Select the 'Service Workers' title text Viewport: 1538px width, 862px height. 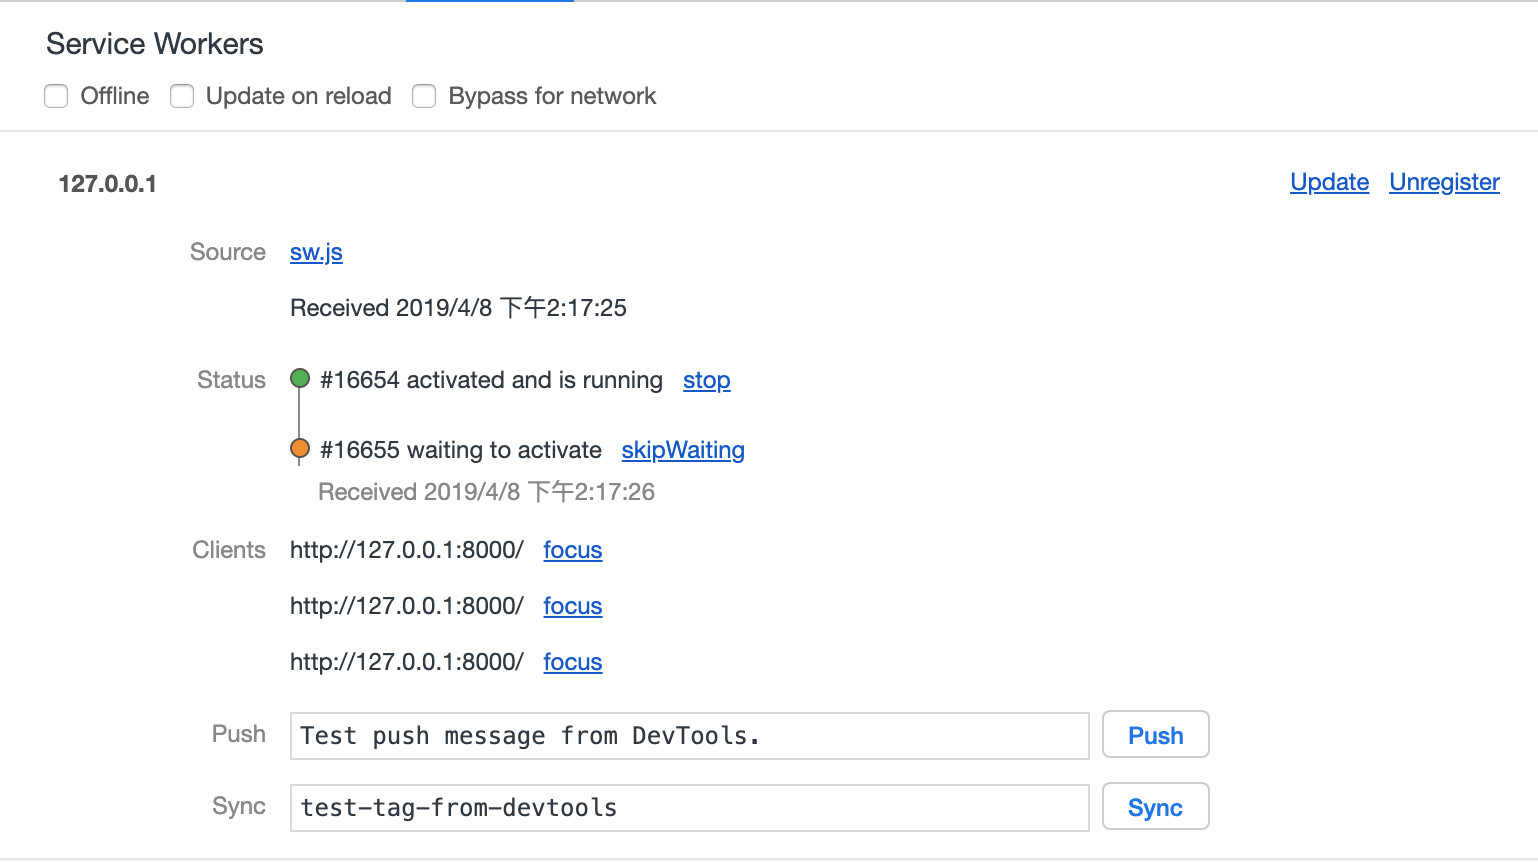[x=155, y=44]
